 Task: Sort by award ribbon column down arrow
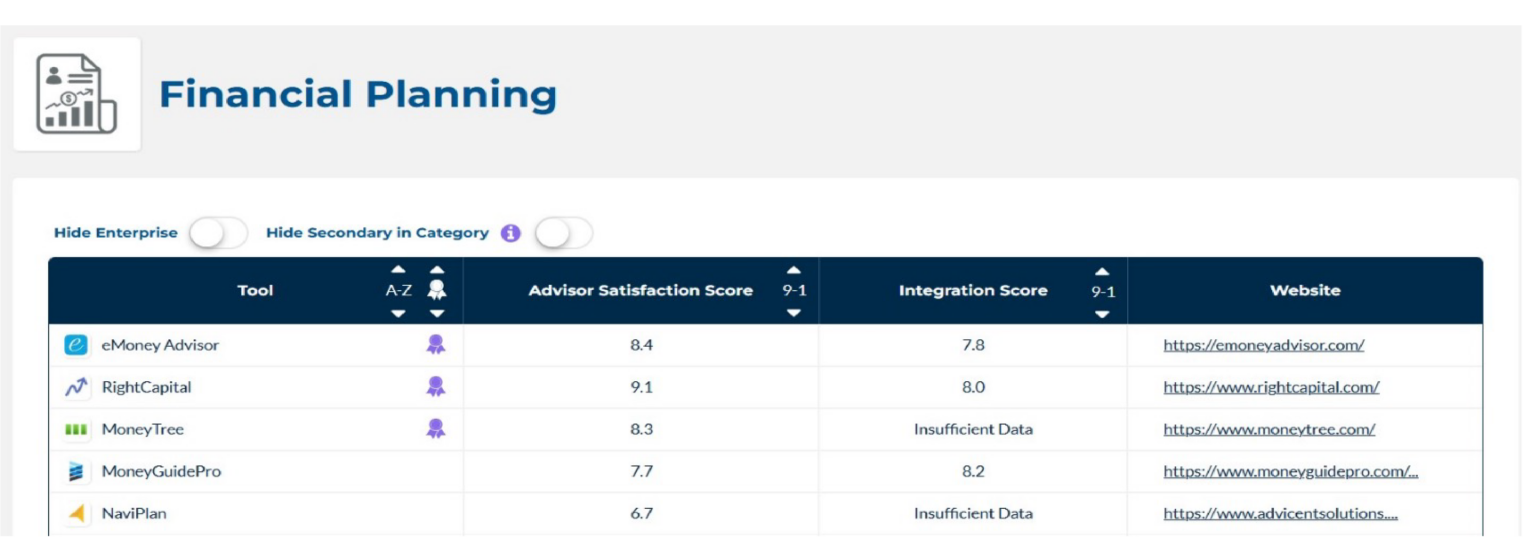click(x=437, y=313)
